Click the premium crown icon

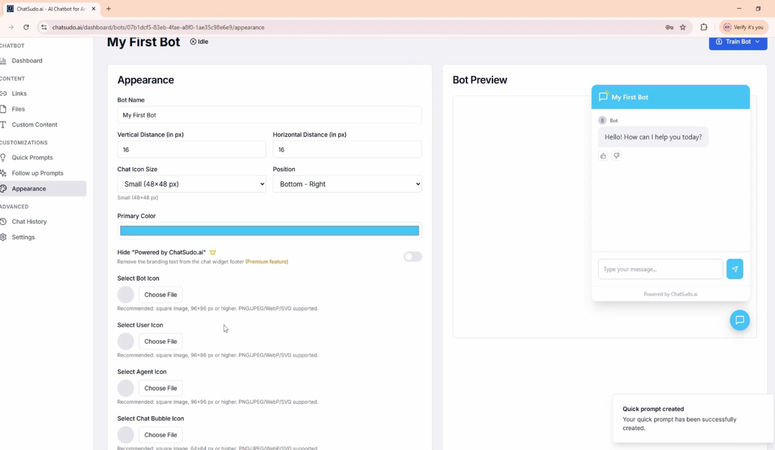(x=213, y=253)
